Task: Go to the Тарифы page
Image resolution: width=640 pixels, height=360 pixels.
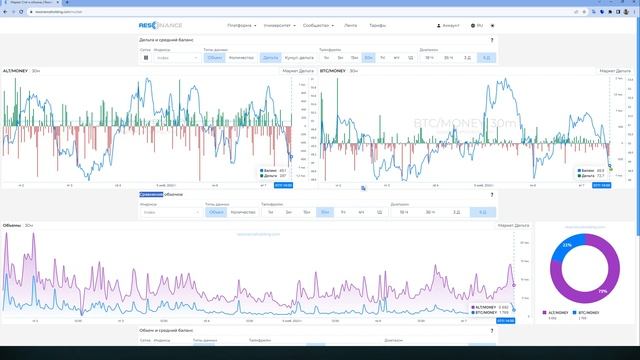Action: [x=377, y=25]
